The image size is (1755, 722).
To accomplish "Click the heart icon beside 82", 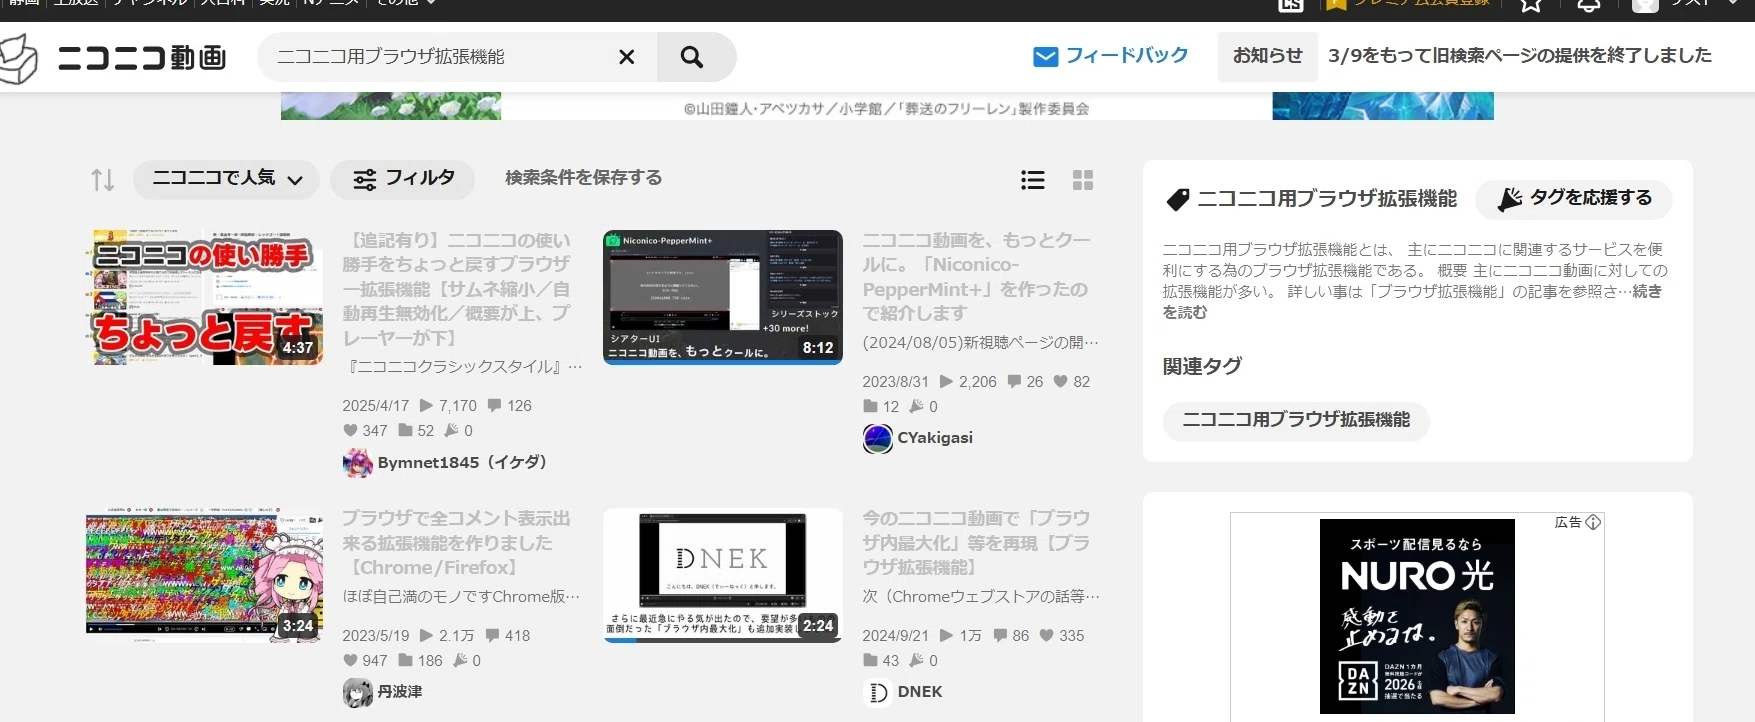I will coord(1060,382).
